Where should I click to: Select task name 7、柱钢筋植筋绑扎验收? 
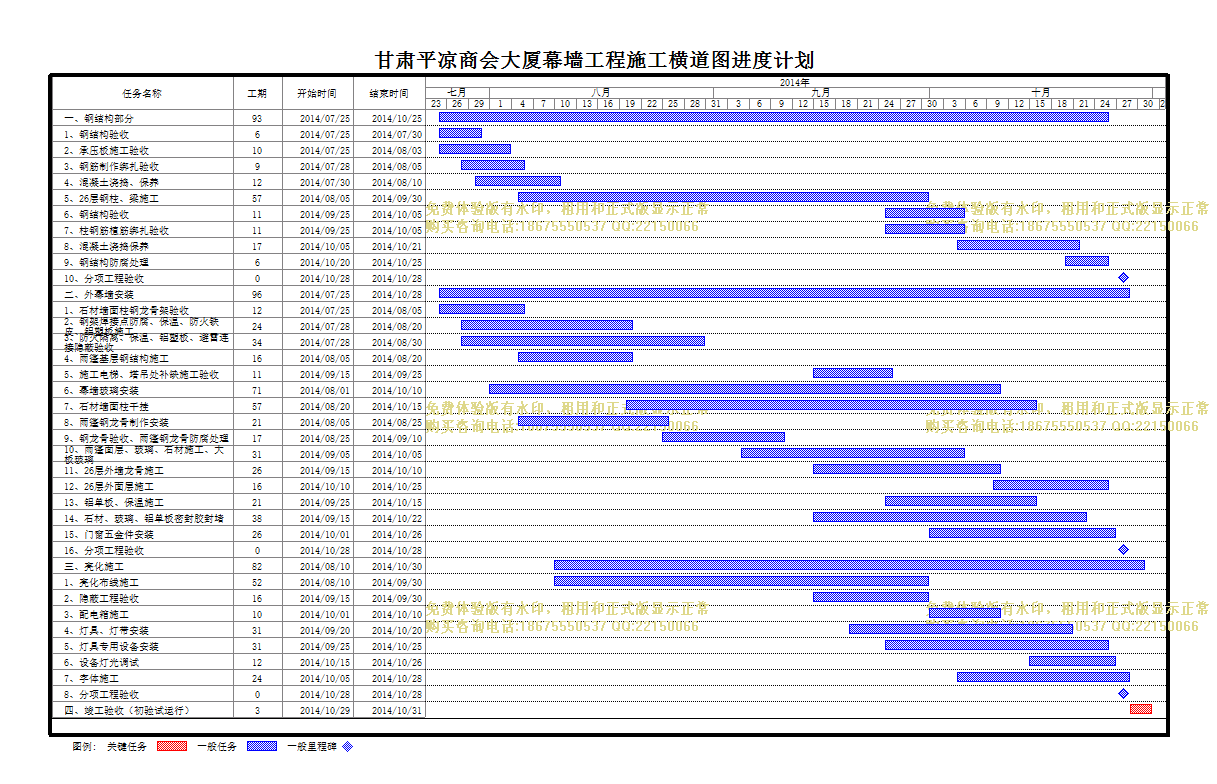click(x=117, y=230)
